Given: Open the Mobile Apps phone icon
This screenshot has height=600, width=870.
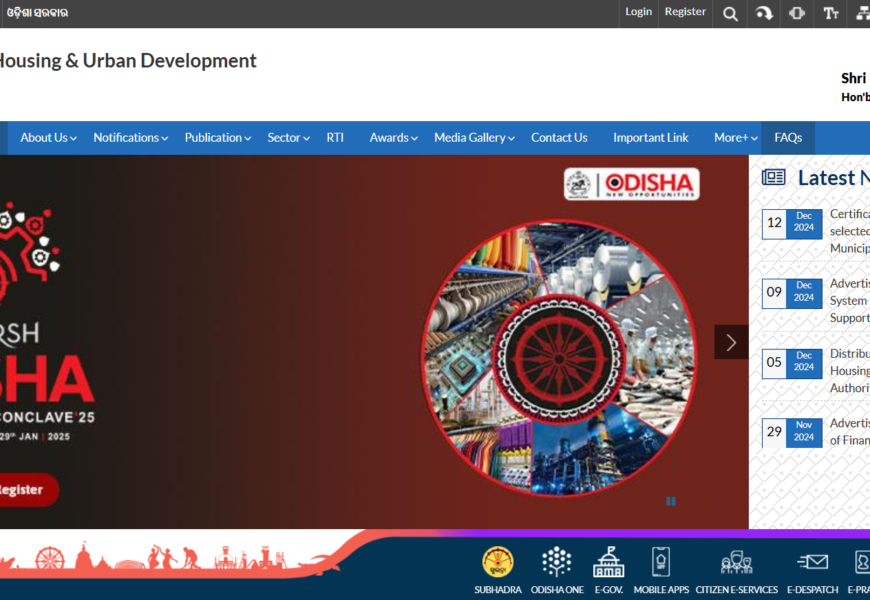Looking at the screenshot, I should point(661,563).
